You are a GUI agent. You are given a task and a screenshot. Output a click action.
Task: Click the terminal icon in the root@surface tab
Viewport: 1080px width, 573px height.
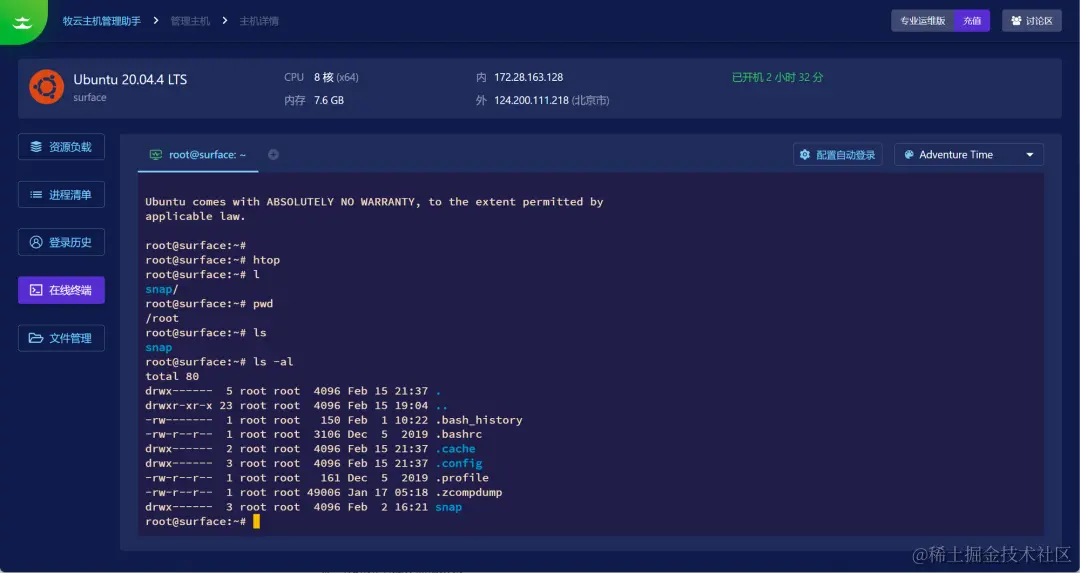156,155
